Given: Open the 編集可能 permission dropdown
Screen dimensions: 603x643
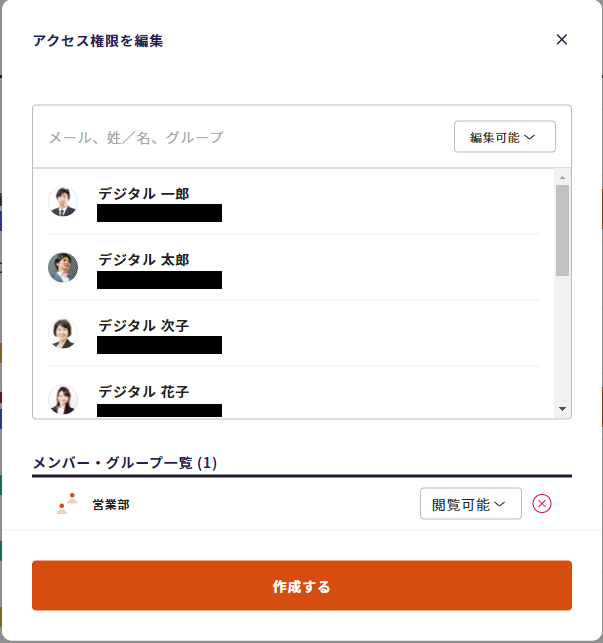Looking at the screenshot, I should point(504,137).
